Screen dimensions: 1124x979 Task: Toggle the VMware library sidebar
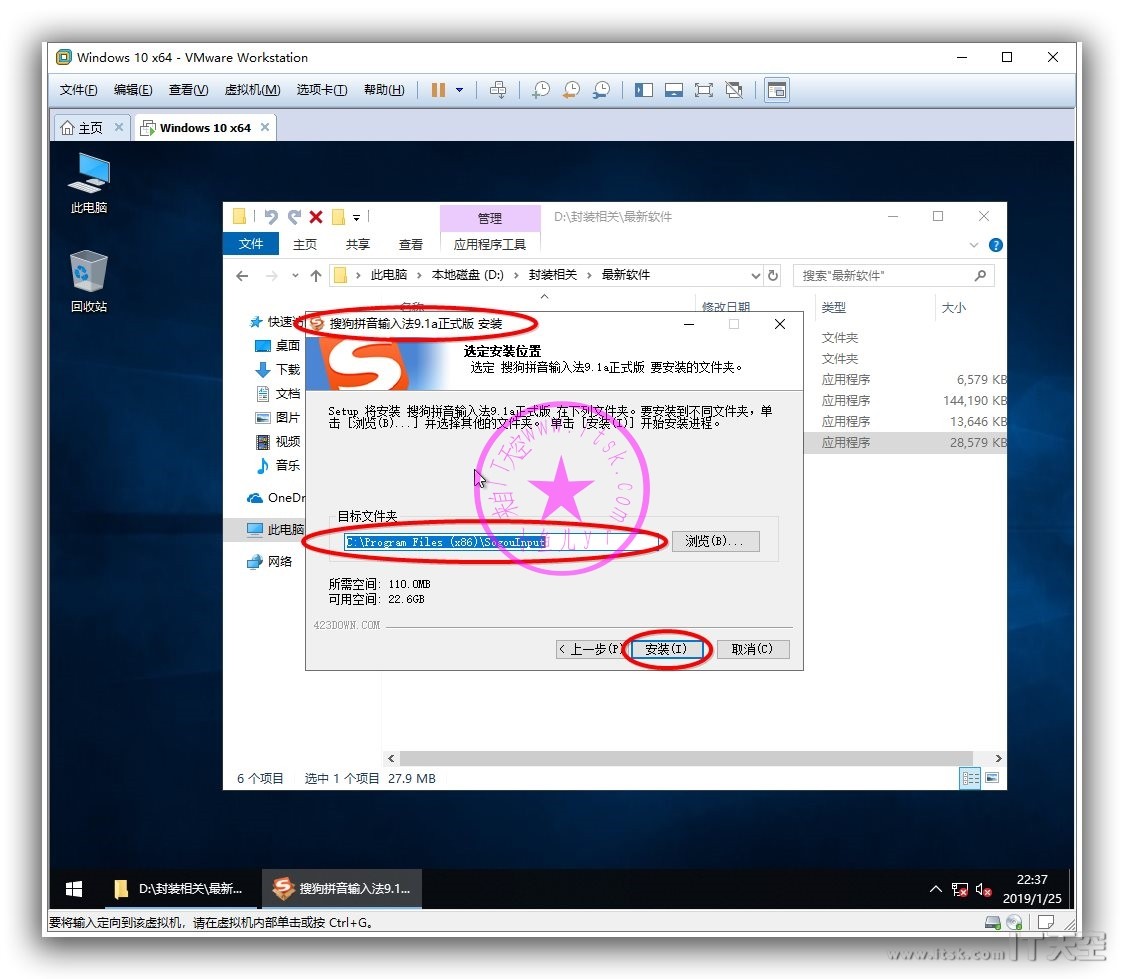644,90
